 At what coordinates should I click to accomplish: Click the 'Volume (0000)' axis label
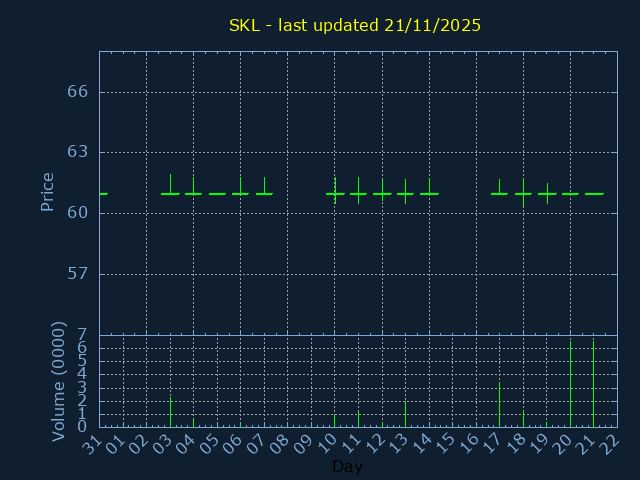coord(59,381)
